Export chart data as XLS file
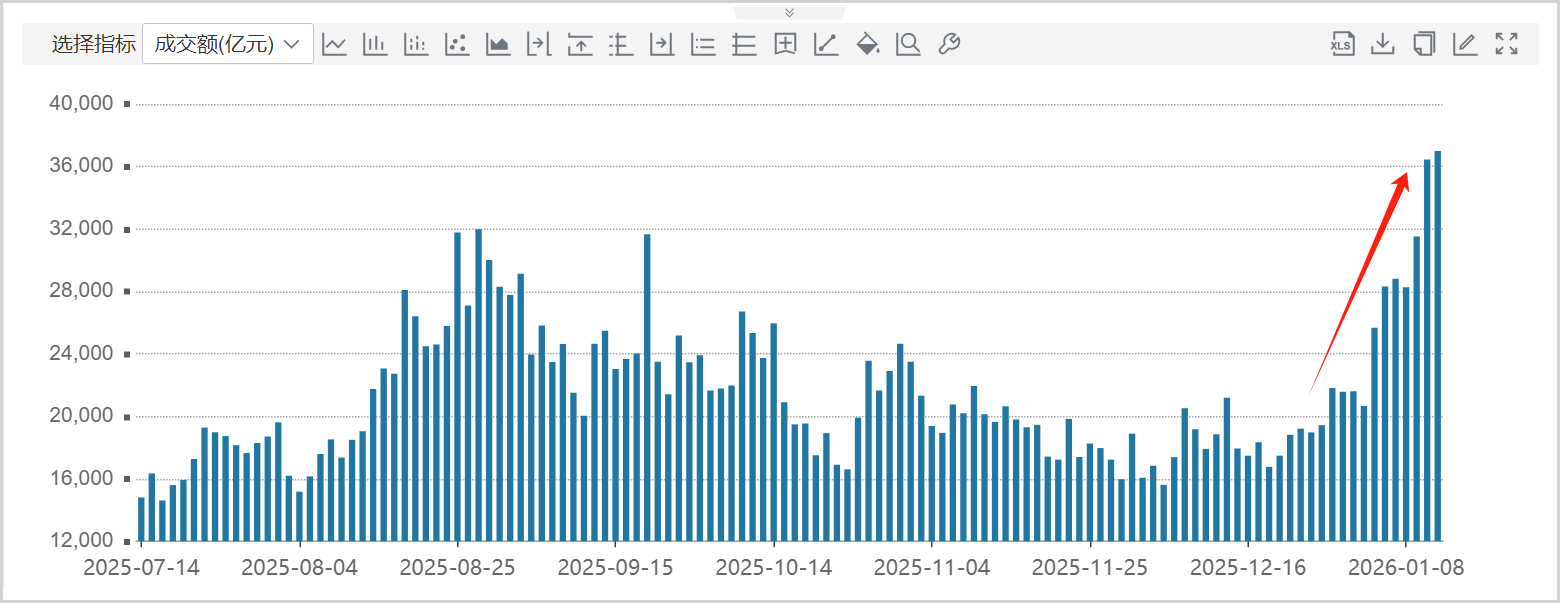 click(x=1341, y=44)
